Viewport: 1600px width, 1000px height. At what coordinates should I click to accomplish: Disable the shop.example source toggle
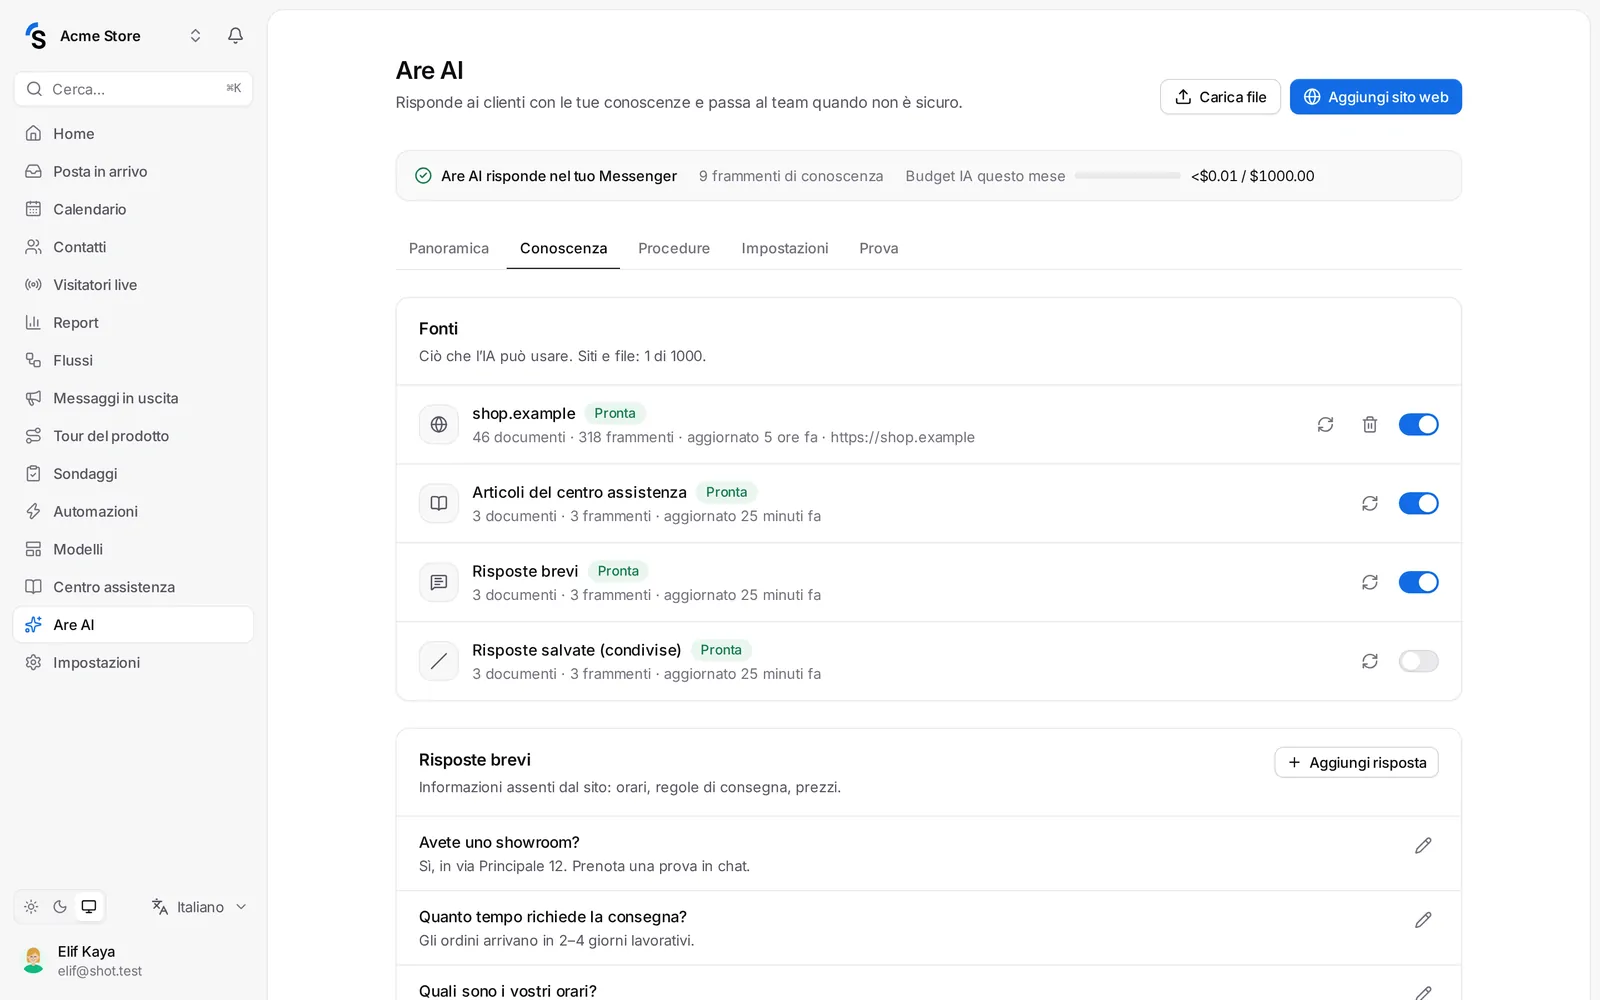coord(1418,425)
